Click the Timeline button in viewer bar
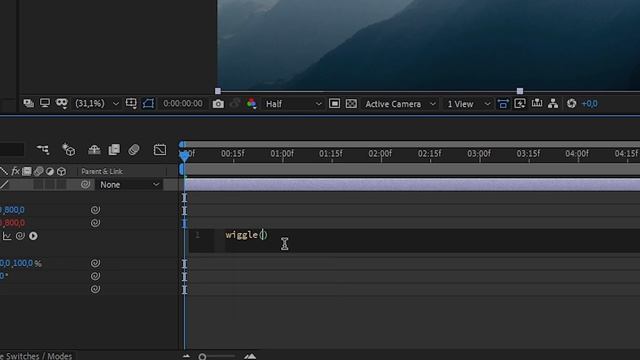The width and height of the screenshot is (640, 360). coord(537,103)
